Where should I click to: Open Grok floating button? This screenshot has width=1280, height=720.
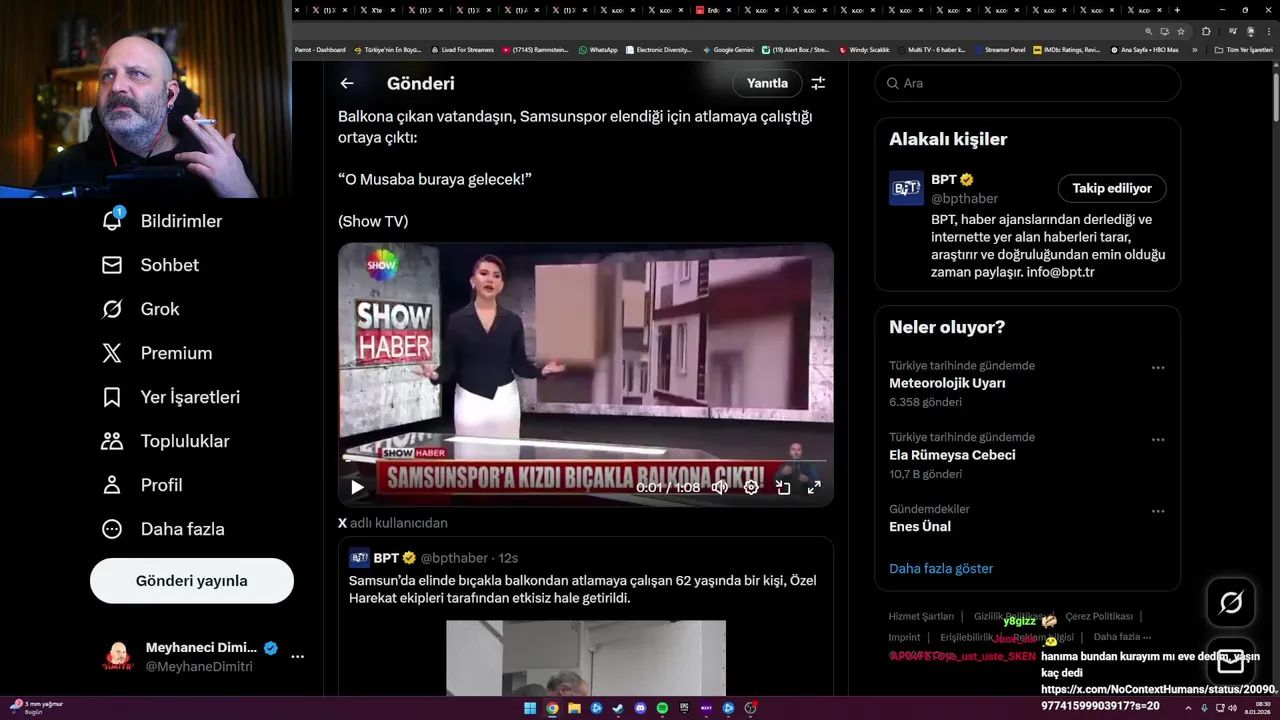pos(1231,602)
